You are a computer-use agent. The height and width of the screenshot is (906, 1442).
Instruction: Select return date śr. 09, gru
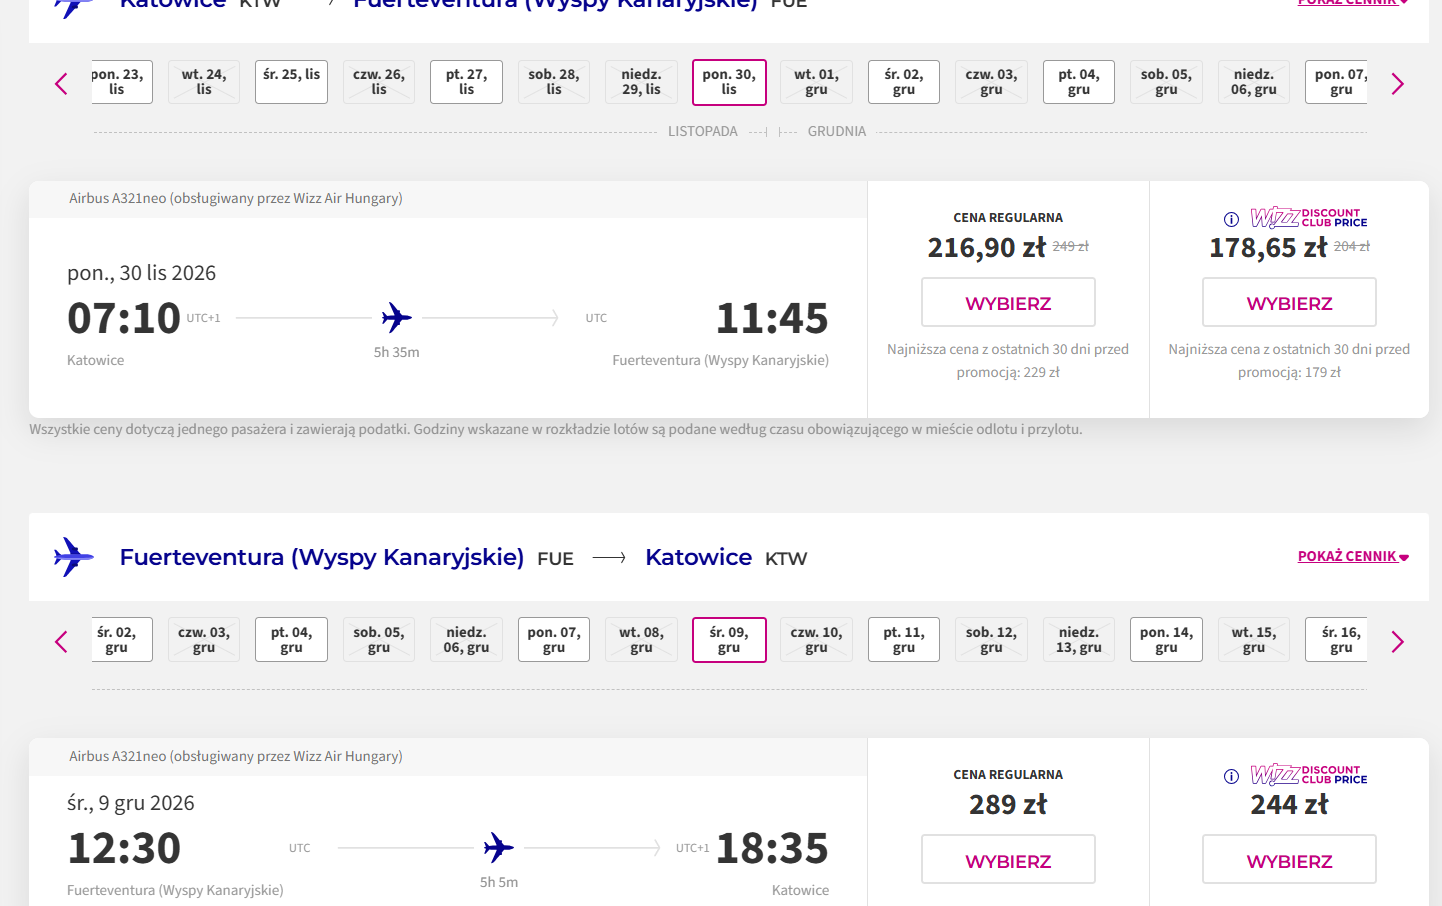pos(729,640)
